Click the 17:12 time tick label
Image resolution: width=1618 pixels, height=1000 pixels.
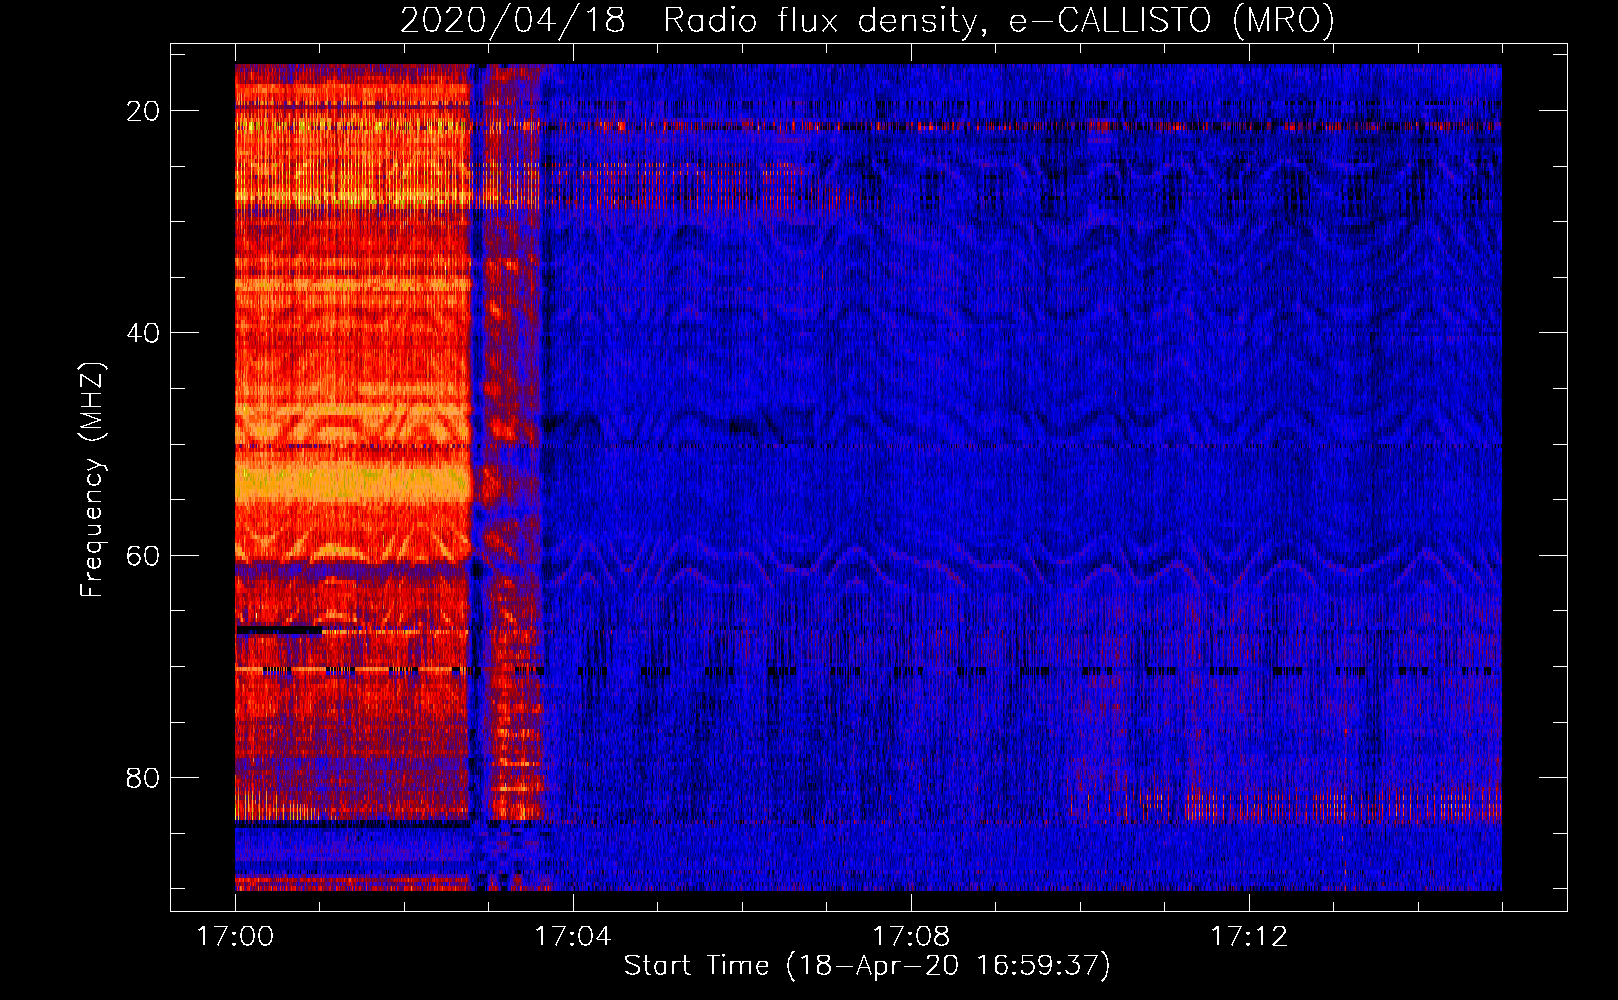pyautogui.click(x=1249, y=936)
